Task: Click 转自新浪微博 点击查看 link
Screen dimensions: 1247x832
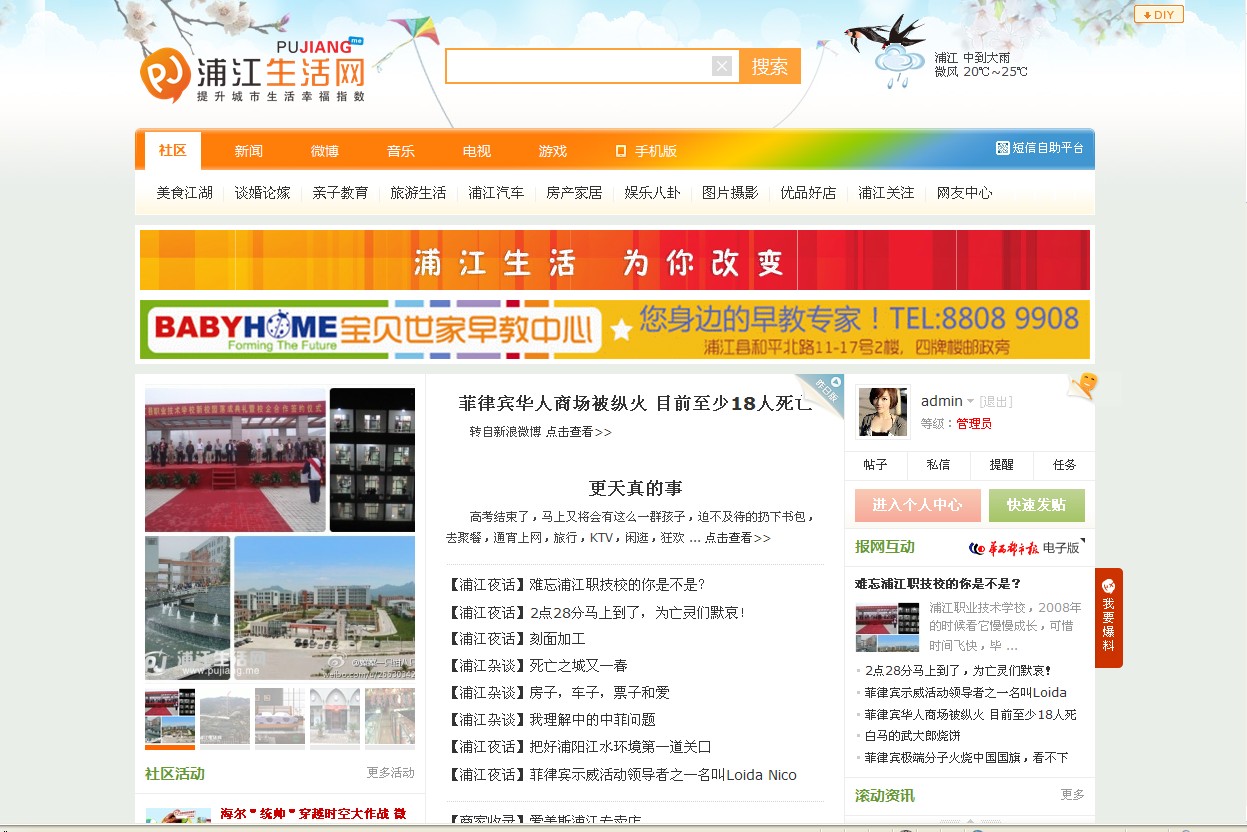Action: (x=540, y=432)
